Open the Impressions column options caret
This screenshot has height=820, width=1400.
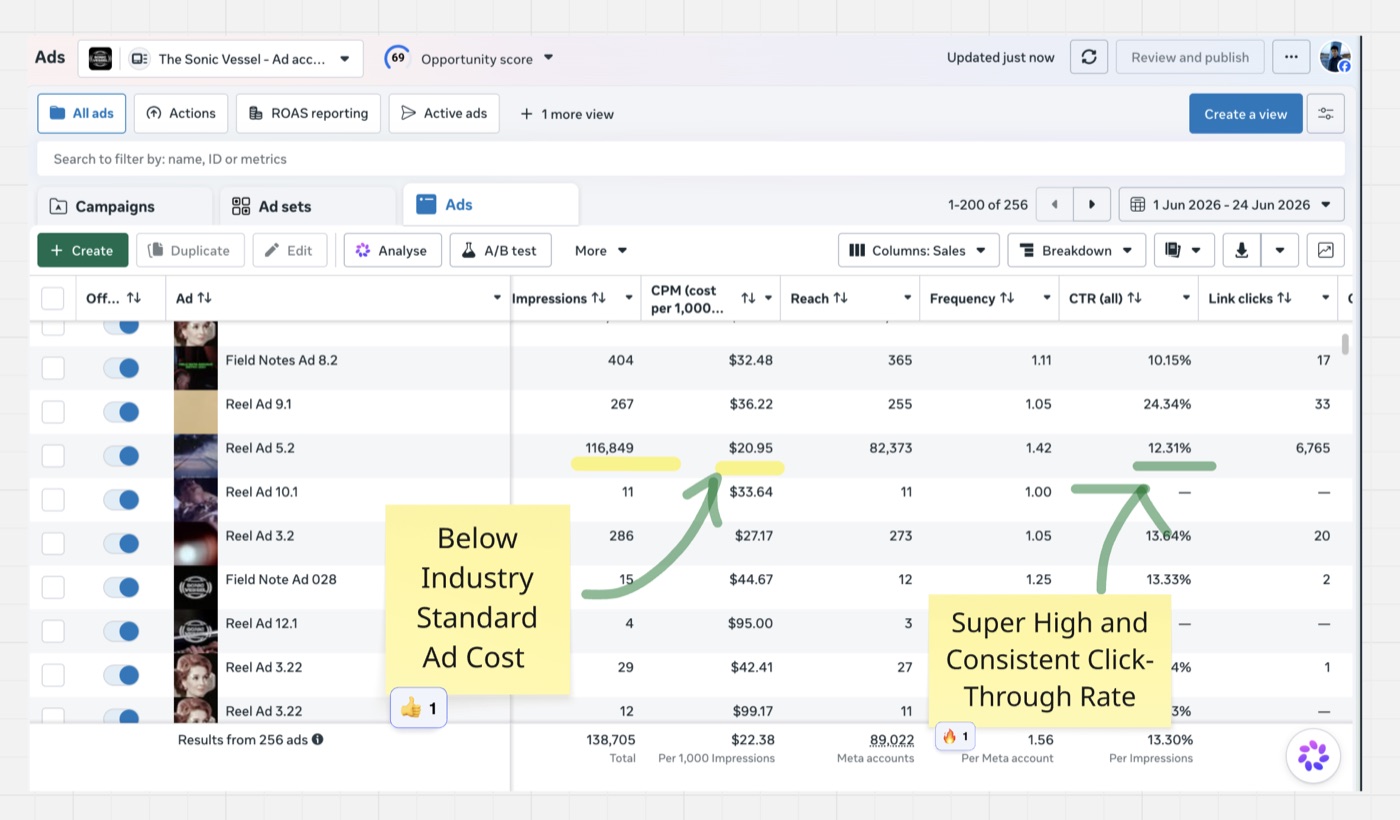629,298
